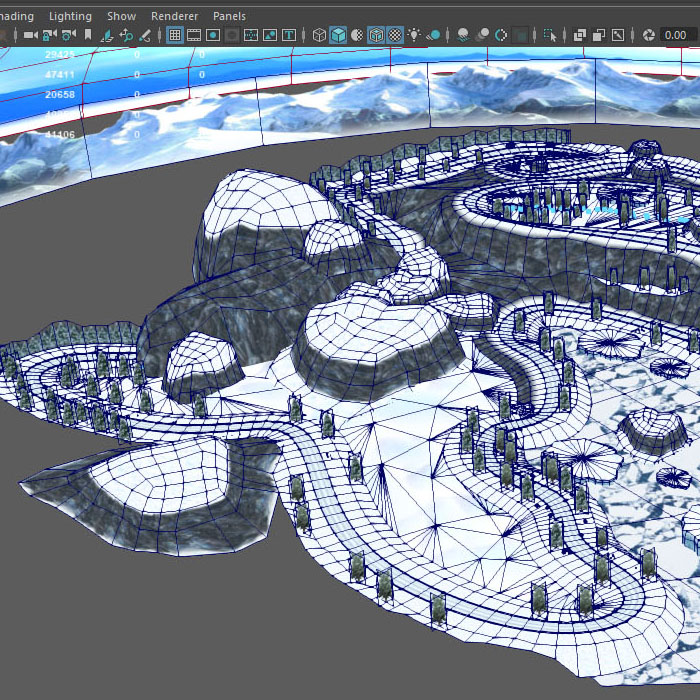Click the camera Bookmarks icon
Viewport: 700px width, 700px height.
click(88, 35)
